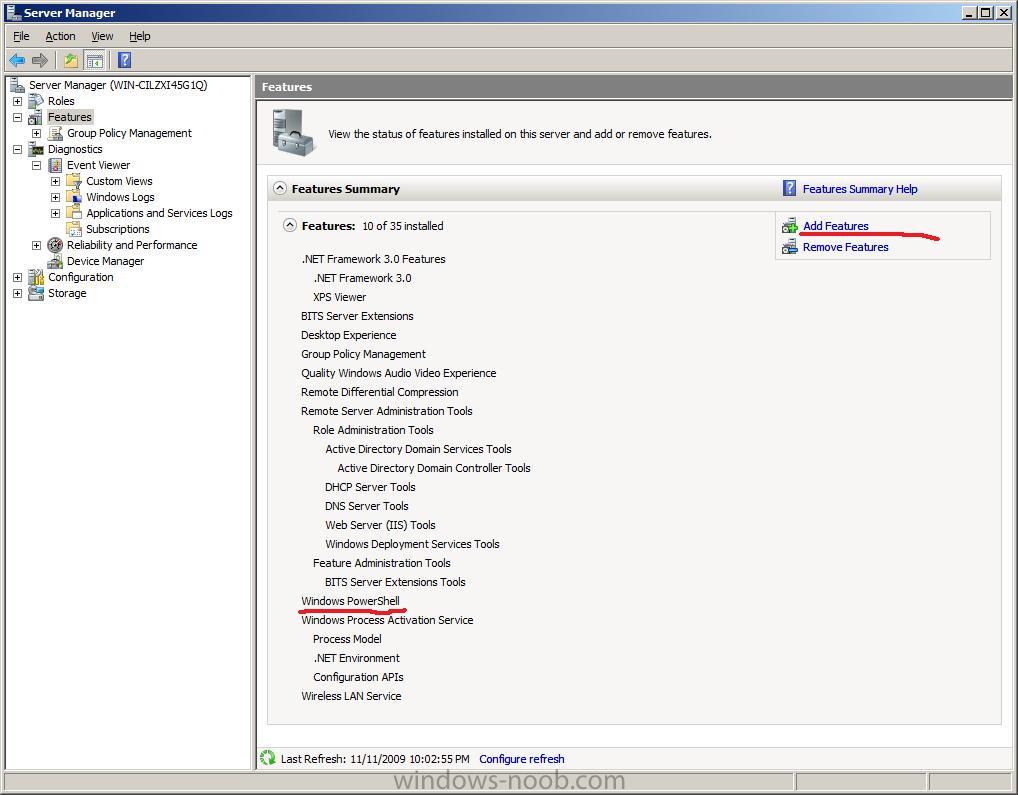Select Configuration label in the tree

tap(81, 277)
